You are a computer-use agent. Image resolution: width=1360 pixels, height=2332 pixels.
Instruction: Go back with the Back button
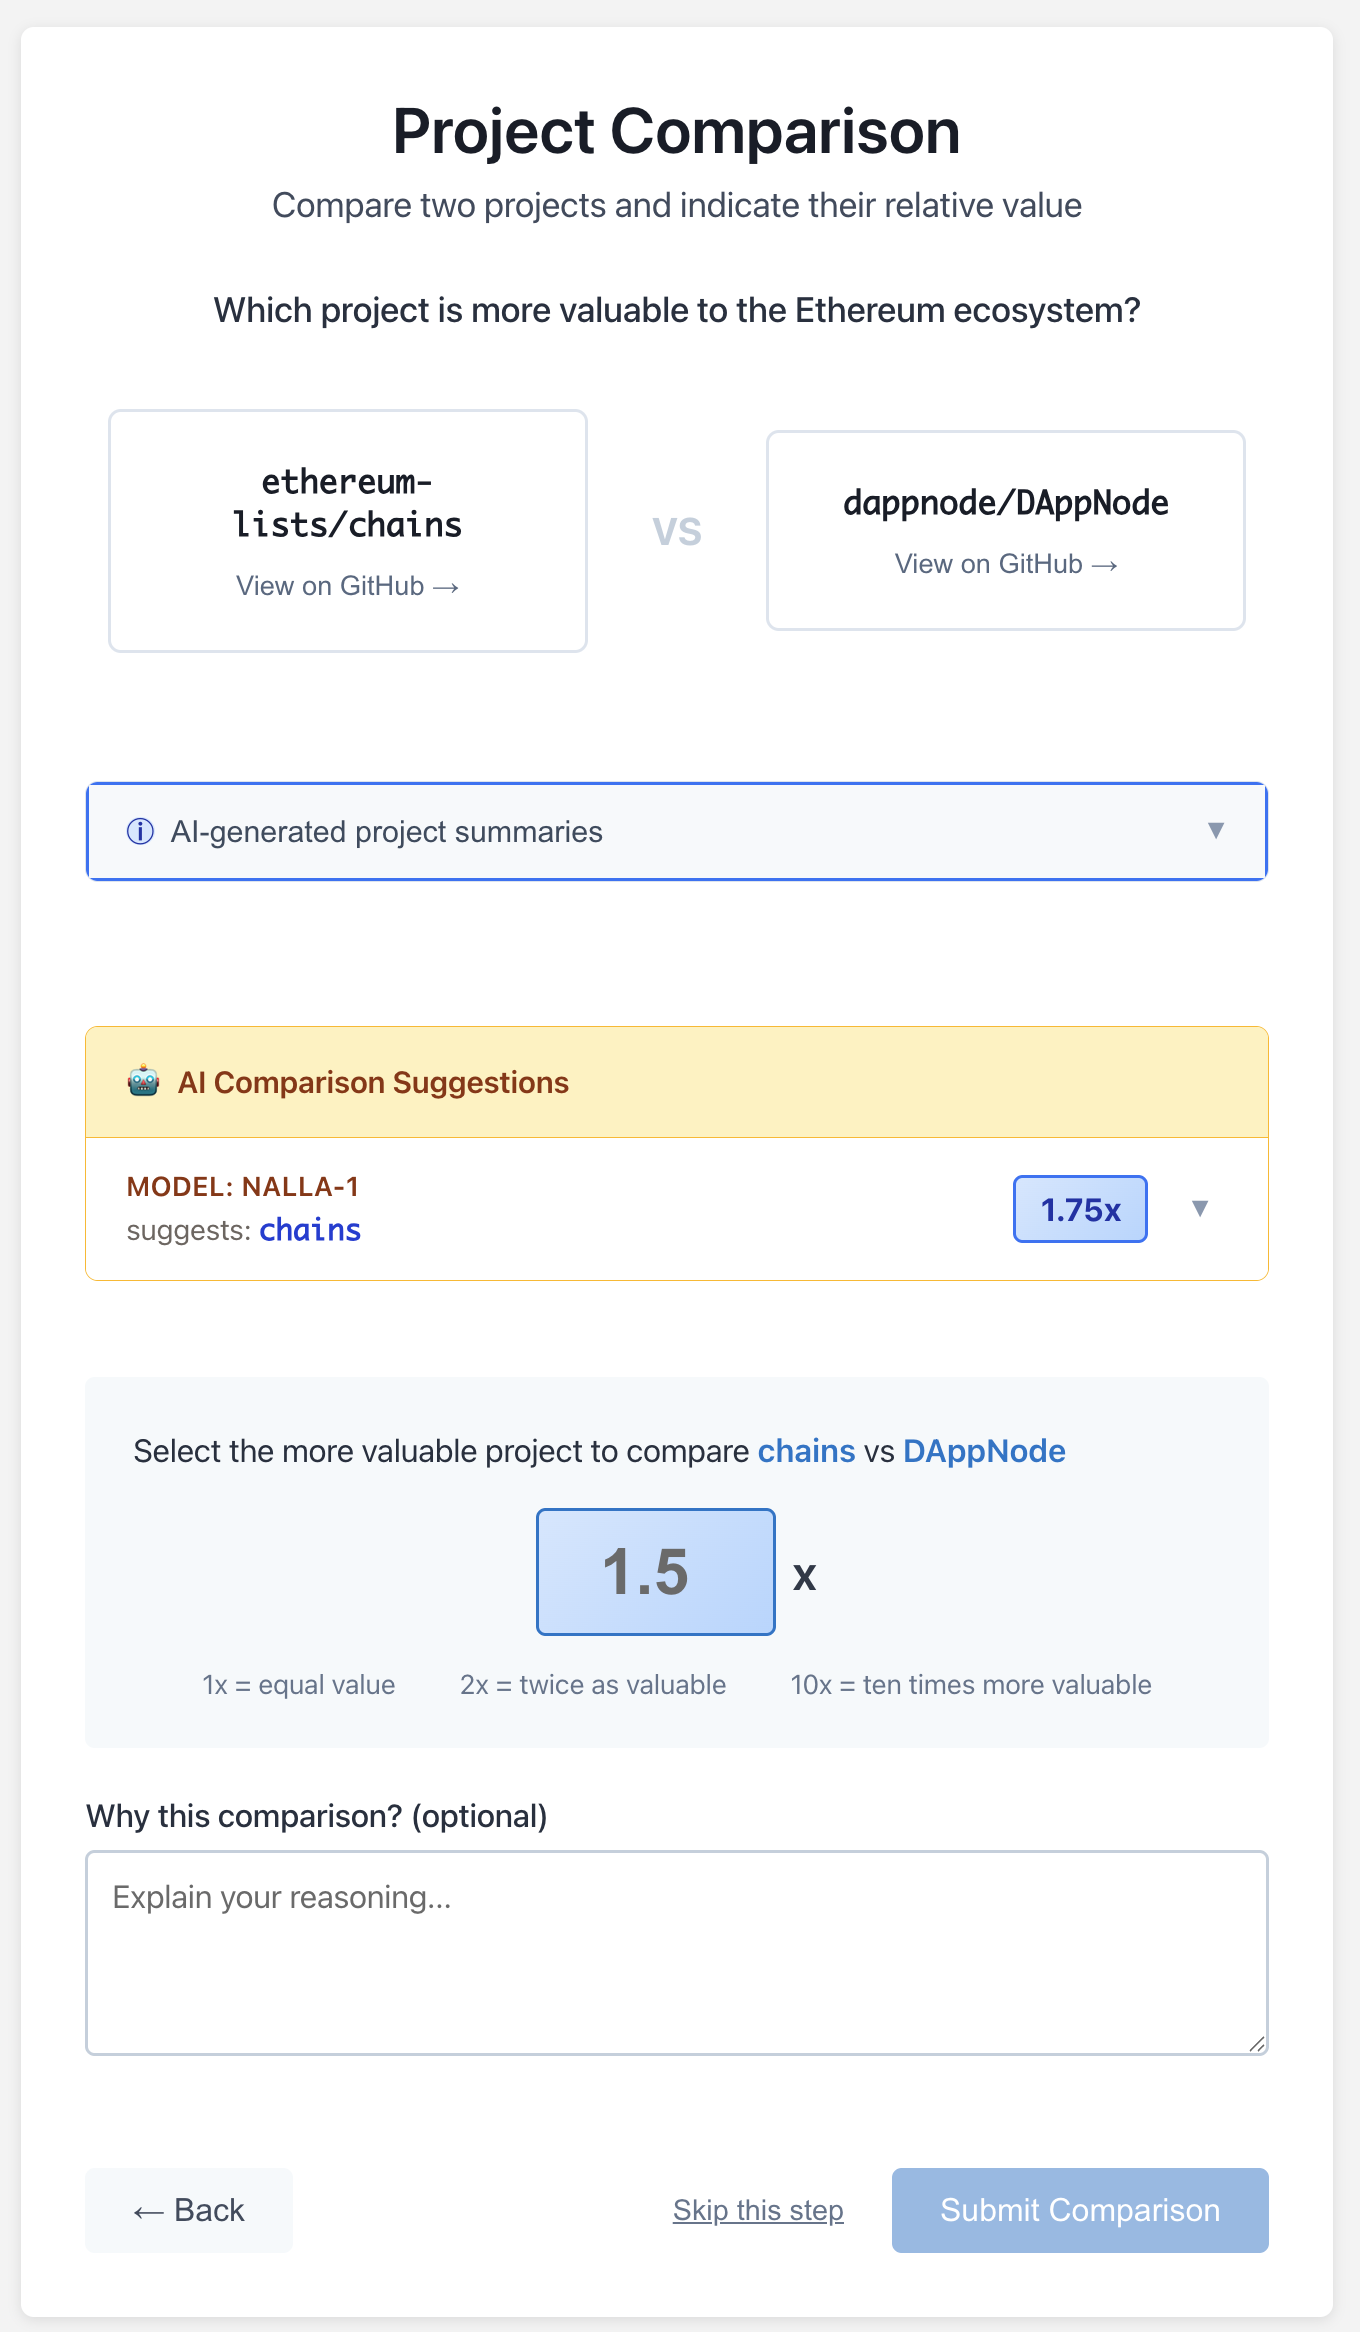[x=189, y=2210]
